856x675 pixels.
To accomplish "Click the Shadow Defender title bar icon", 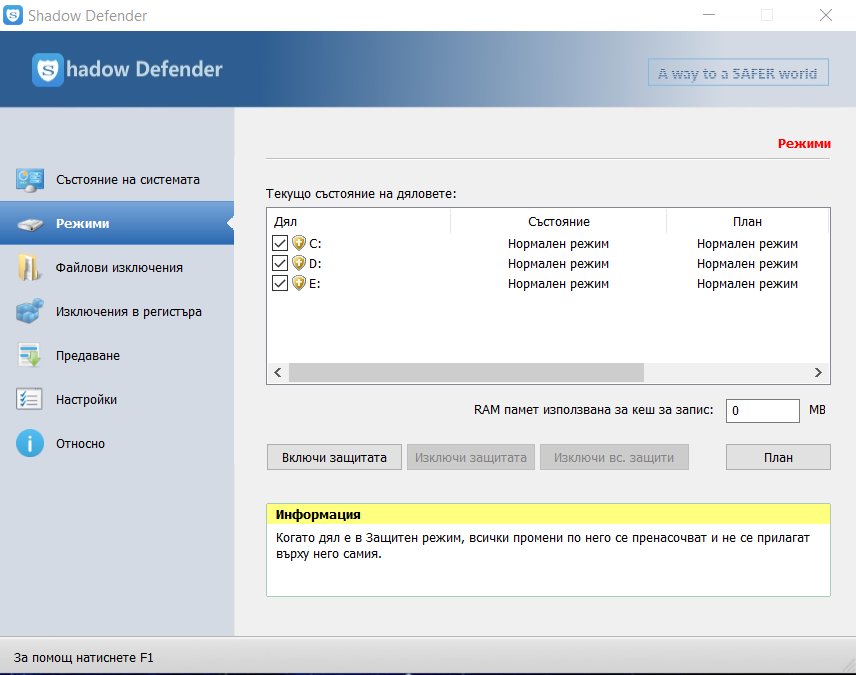I will tap(13, 15).
